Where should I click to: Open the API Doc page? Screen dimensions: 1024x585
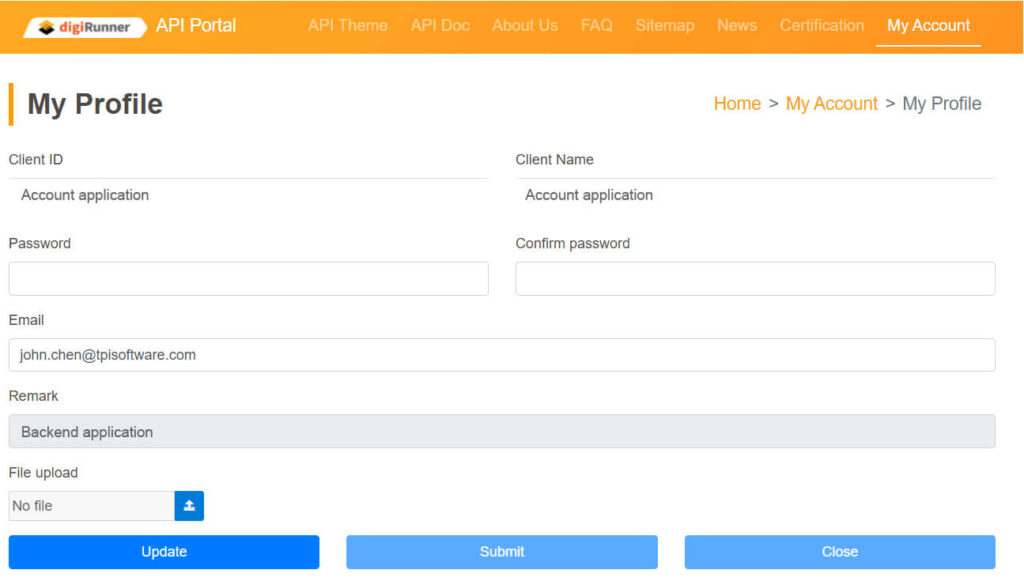tap(439, 26)
